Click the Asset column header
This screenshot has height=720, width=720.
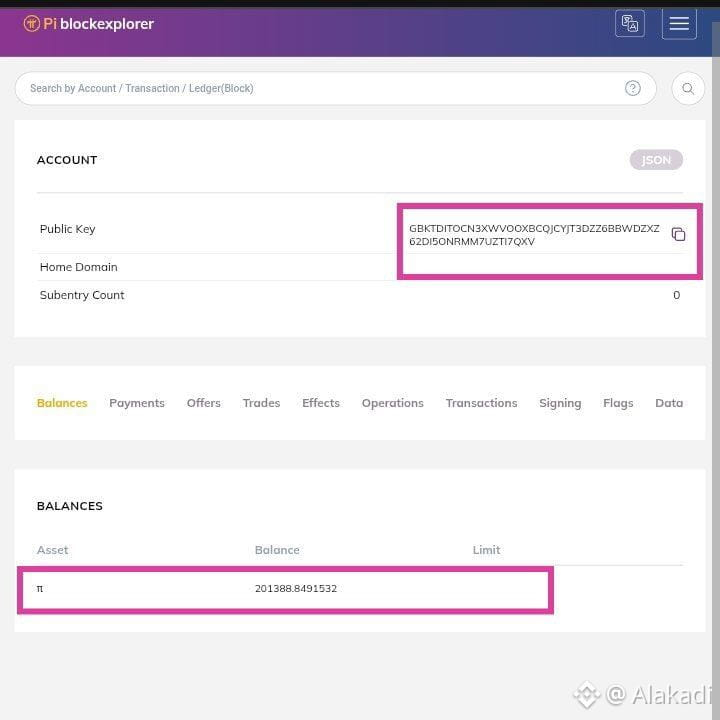pos(52,550)
